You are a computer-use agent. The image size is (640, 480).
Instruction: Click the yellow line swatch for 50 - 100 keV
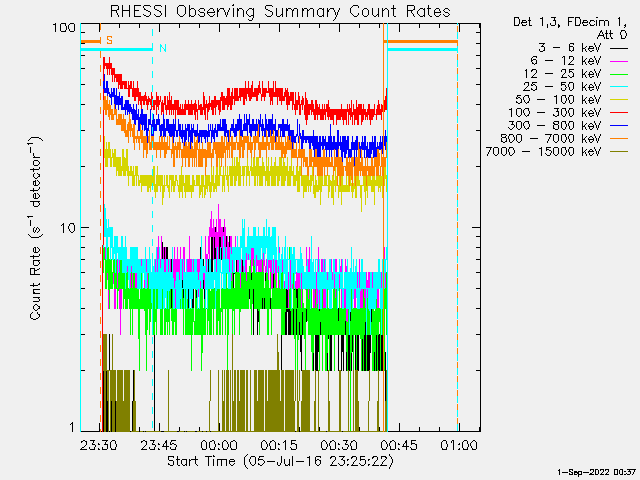tap(619, 100)
